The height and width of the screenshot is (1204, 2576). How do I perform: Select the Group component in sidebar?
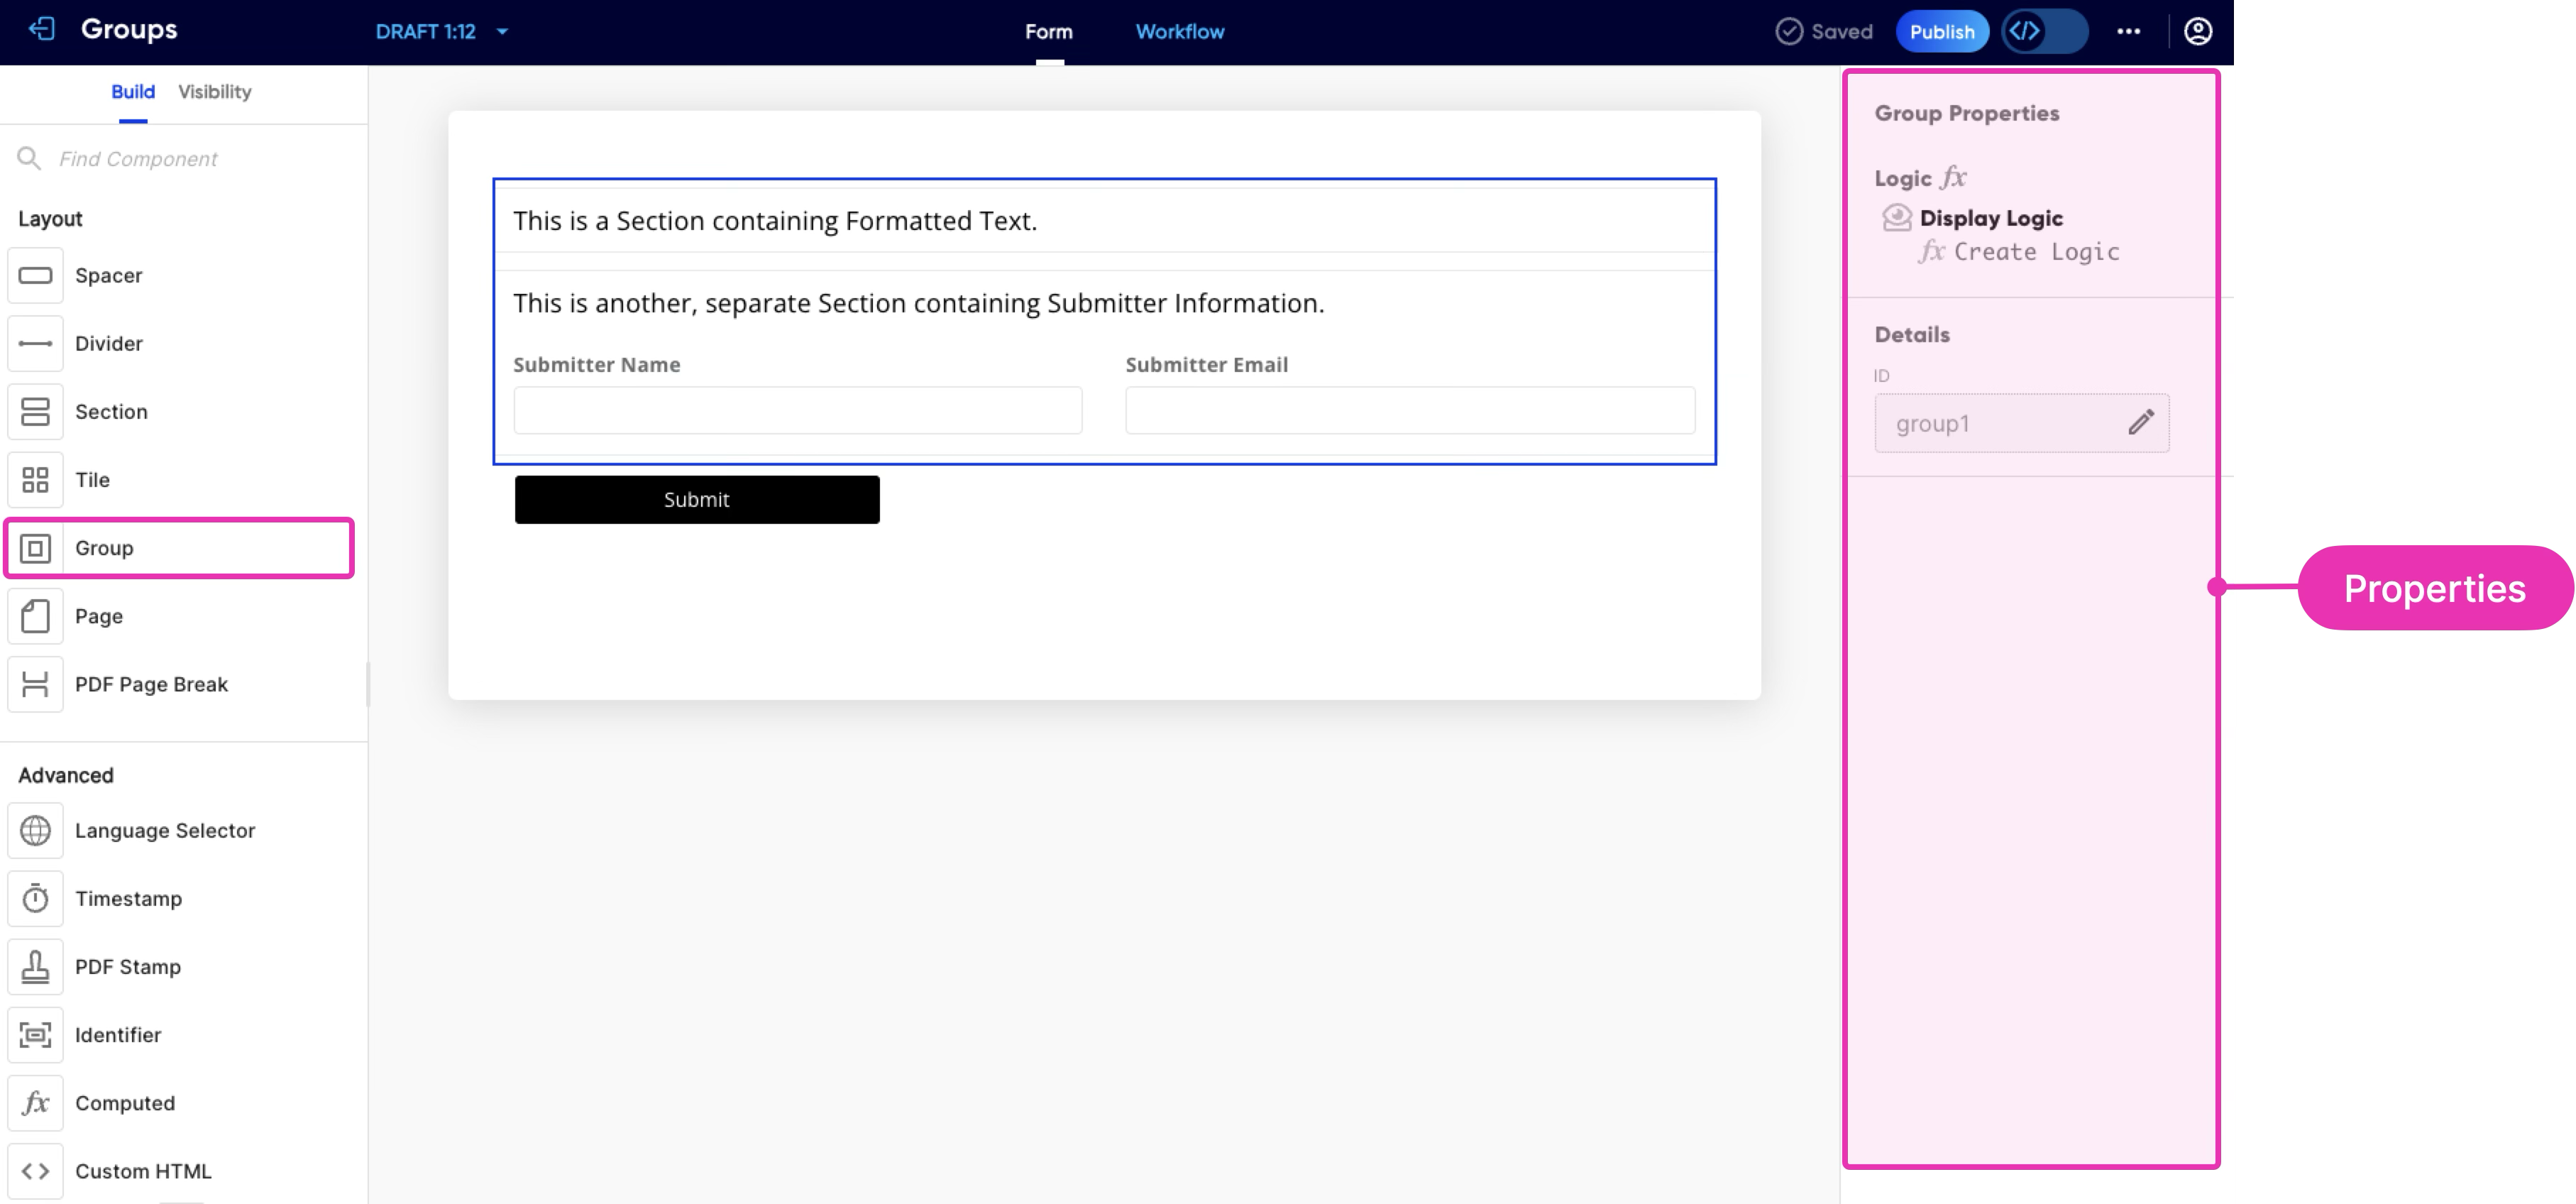[x=104, y=547]
